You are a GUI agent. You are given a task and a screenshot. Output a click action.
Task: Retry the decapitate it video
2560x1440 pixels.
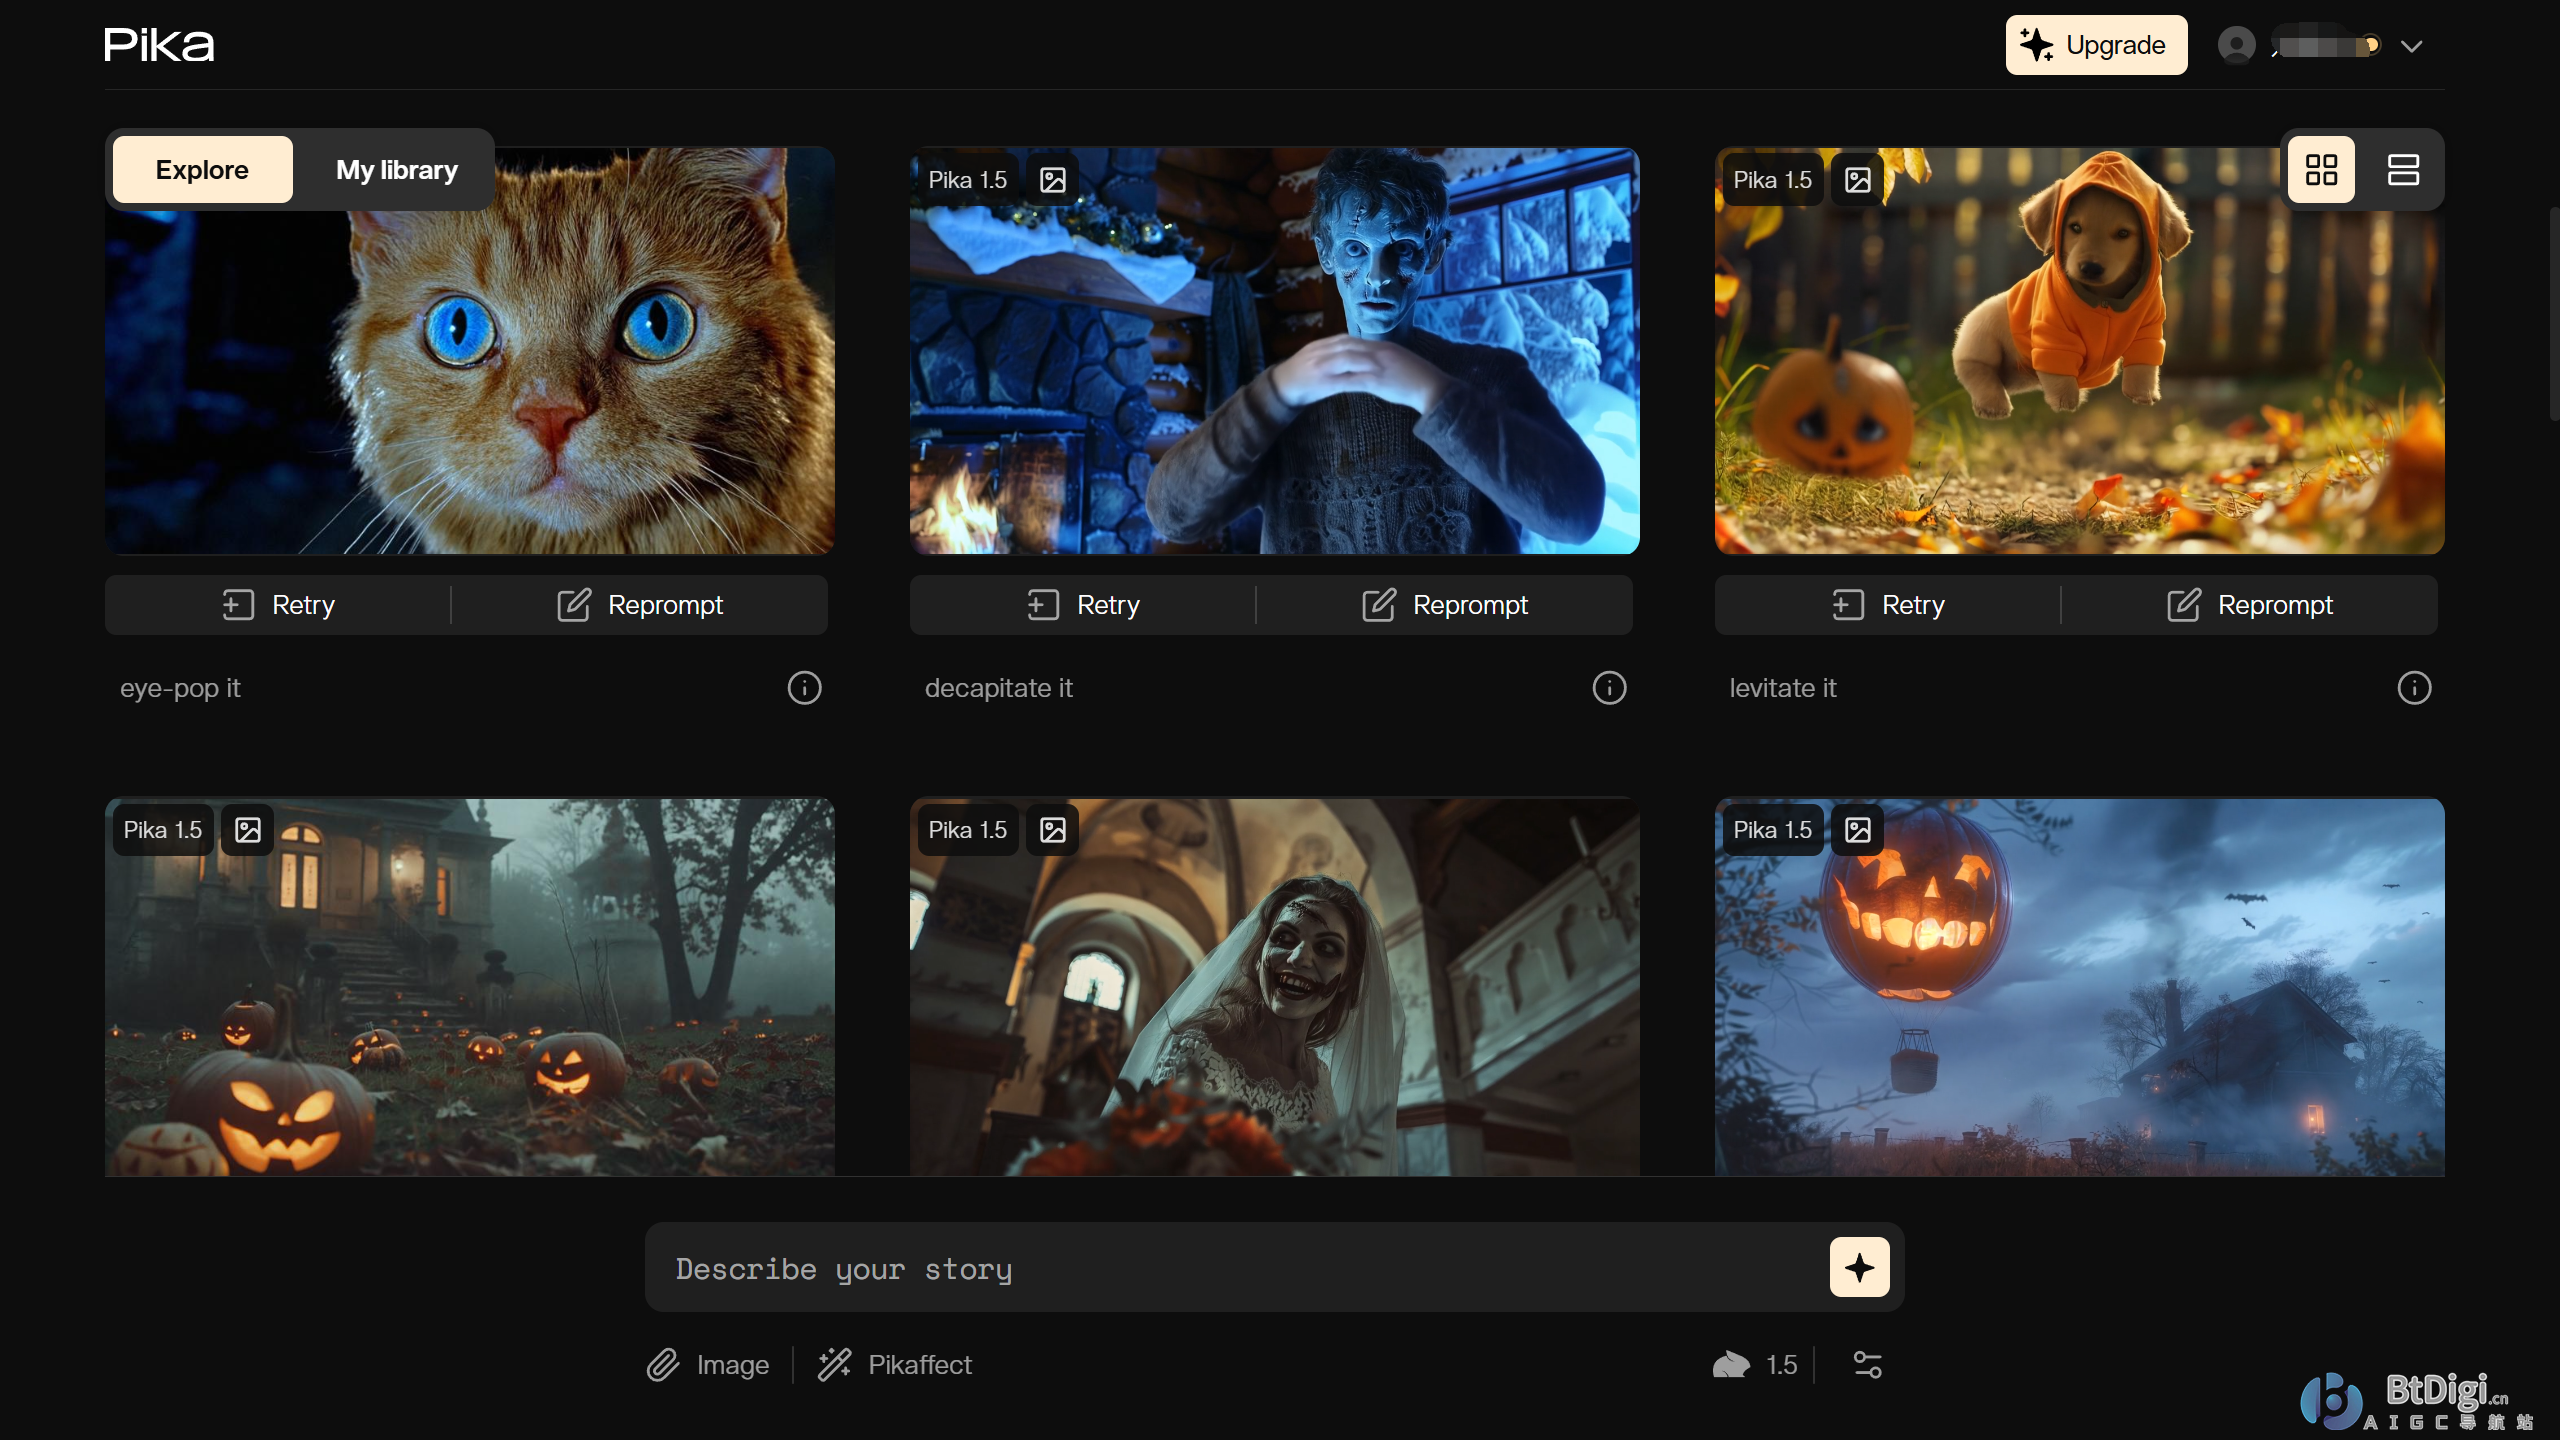tap(1083, 605)
